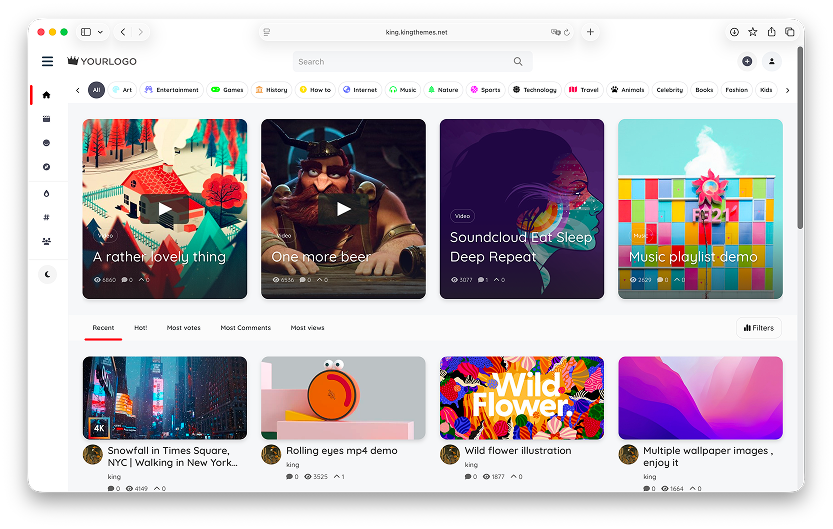Select the All category chip
This screenshot has height=529, width=833.
point(96,90)
